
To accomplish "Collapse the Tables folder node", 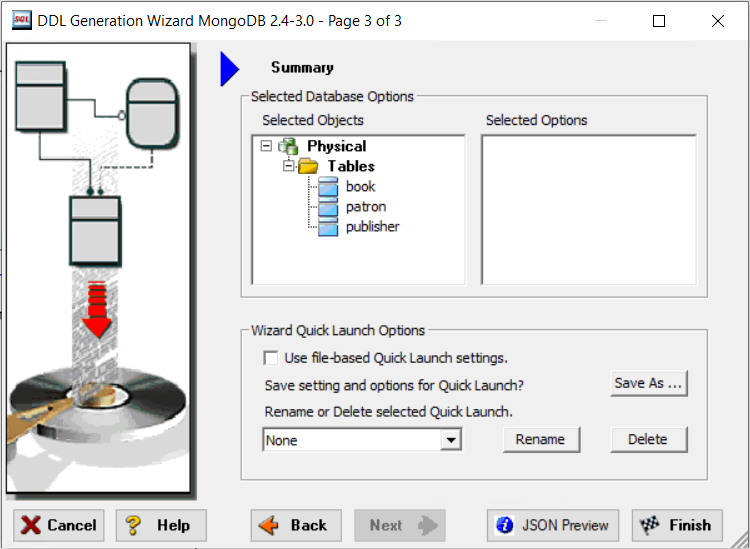I will [288, 165].
